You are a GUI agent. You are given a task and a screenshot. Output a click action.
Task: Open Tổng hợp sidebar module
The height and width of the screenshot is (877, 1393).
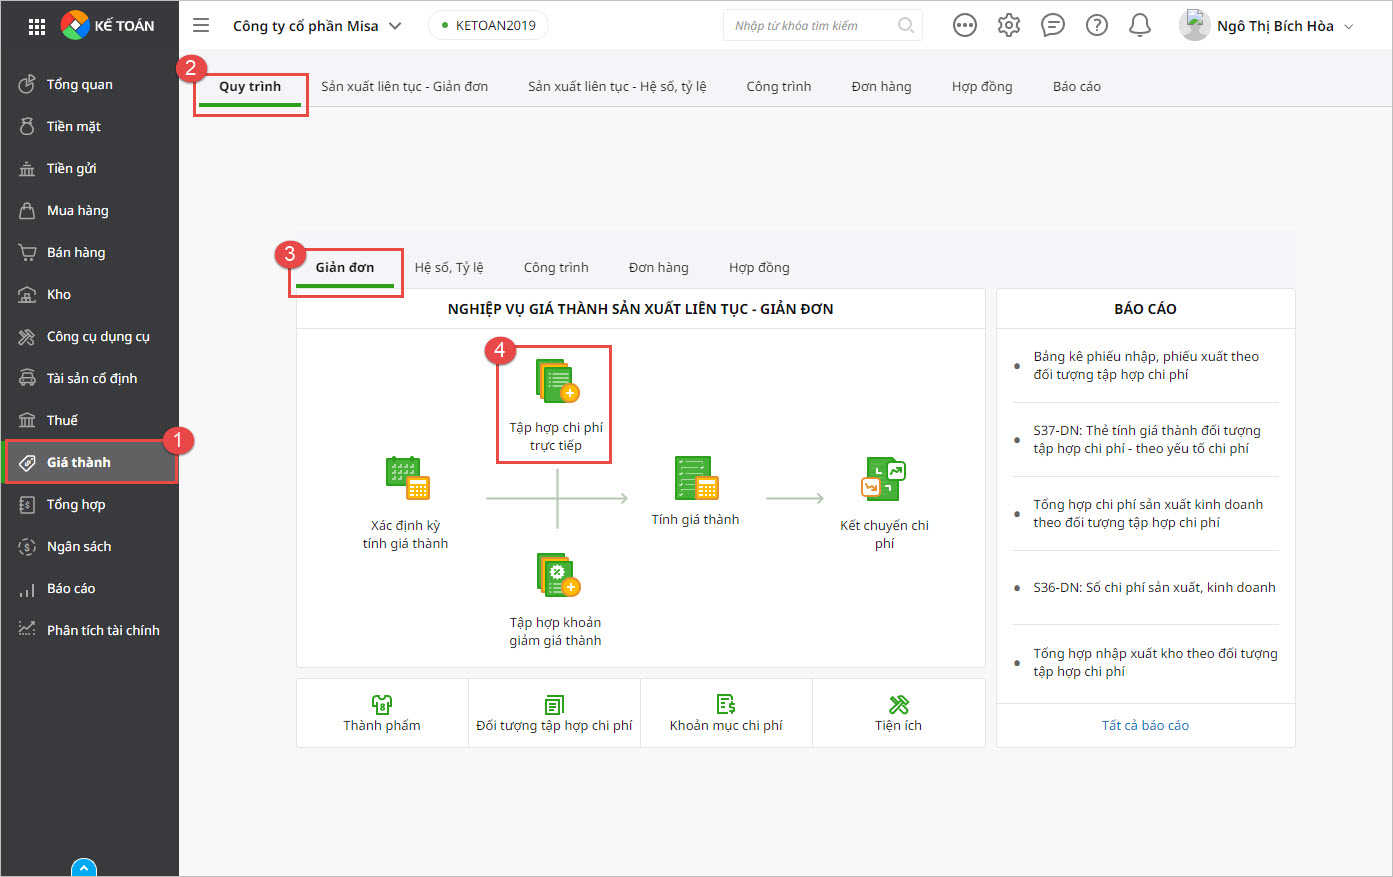(89, 504)
